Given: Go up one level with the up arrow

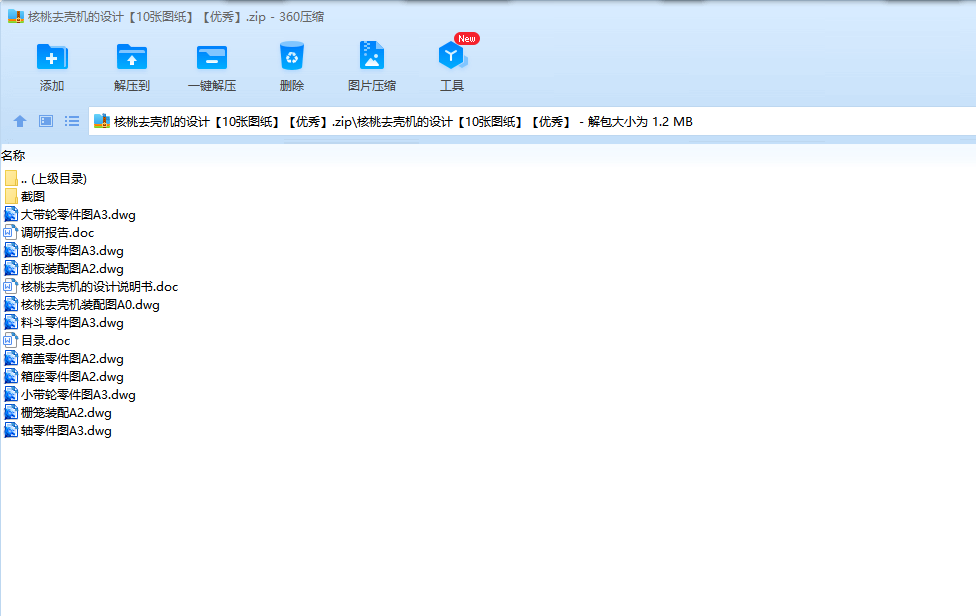Looking at the screenshot, I should tap(20, 121).
